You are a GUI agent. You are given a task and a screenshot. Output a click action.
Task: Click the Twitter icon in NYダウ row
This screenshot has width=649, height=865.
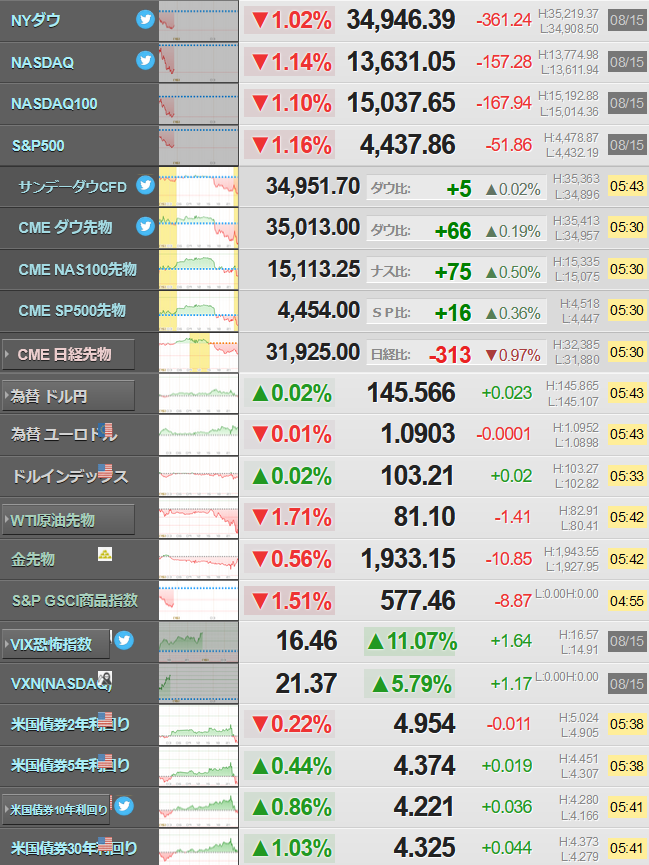[145, 20]
